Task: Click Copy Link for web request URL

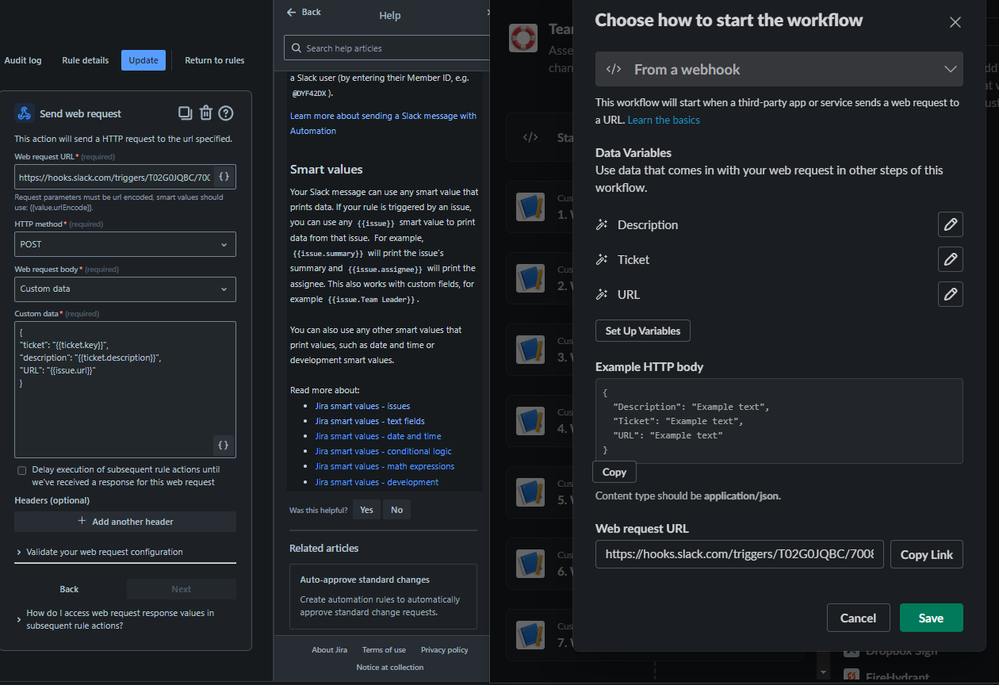Action: pyautogui.click(x=926, y=554)
